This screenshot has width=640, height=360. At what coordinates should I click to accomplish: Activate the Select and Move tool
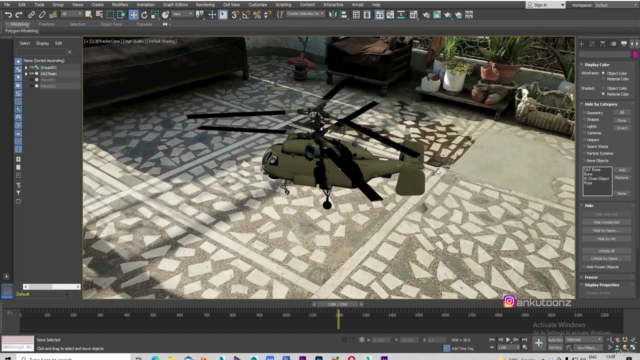133,15
